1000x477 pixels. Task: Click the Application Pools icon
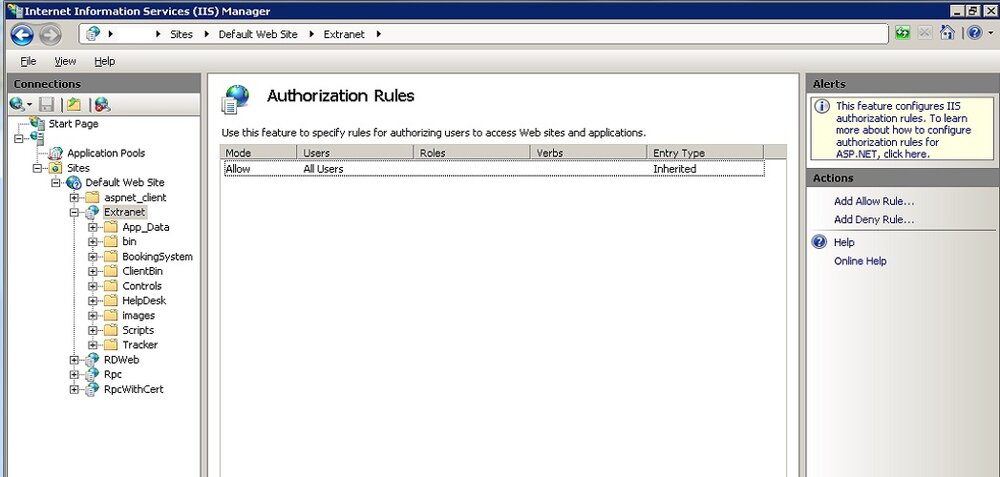(56, 153)
